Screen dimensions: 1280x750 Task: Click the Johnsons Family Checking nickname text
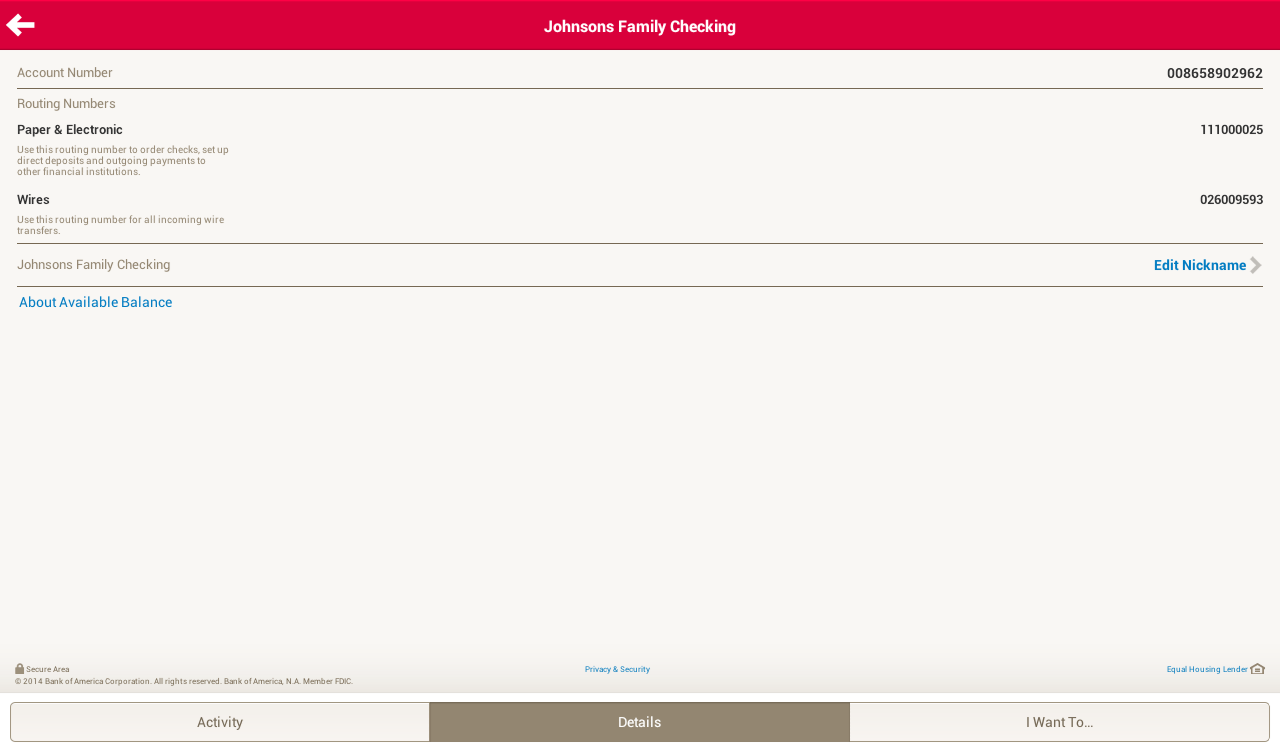(94, 265)
